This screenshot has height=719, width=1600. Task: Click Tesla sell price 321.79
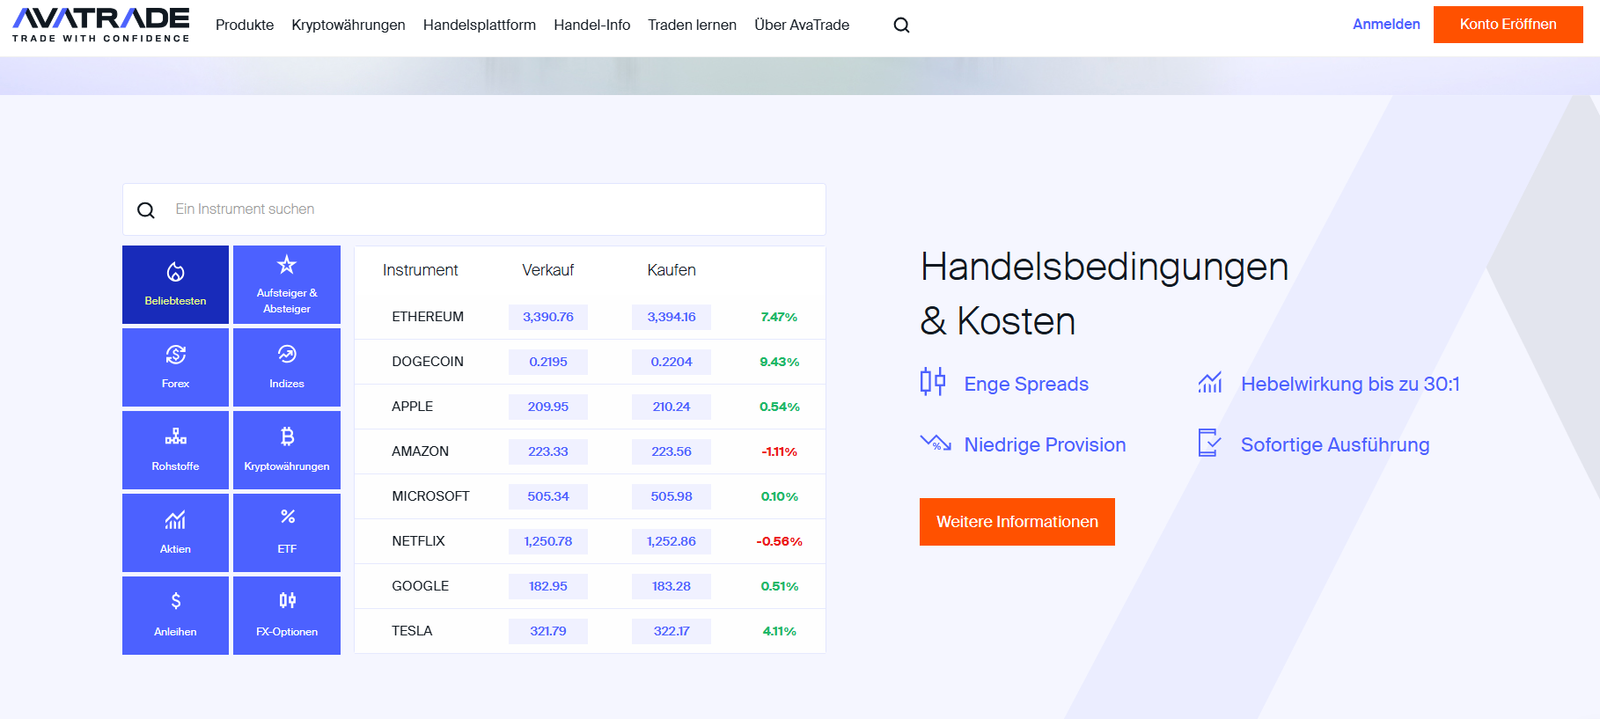548,632
